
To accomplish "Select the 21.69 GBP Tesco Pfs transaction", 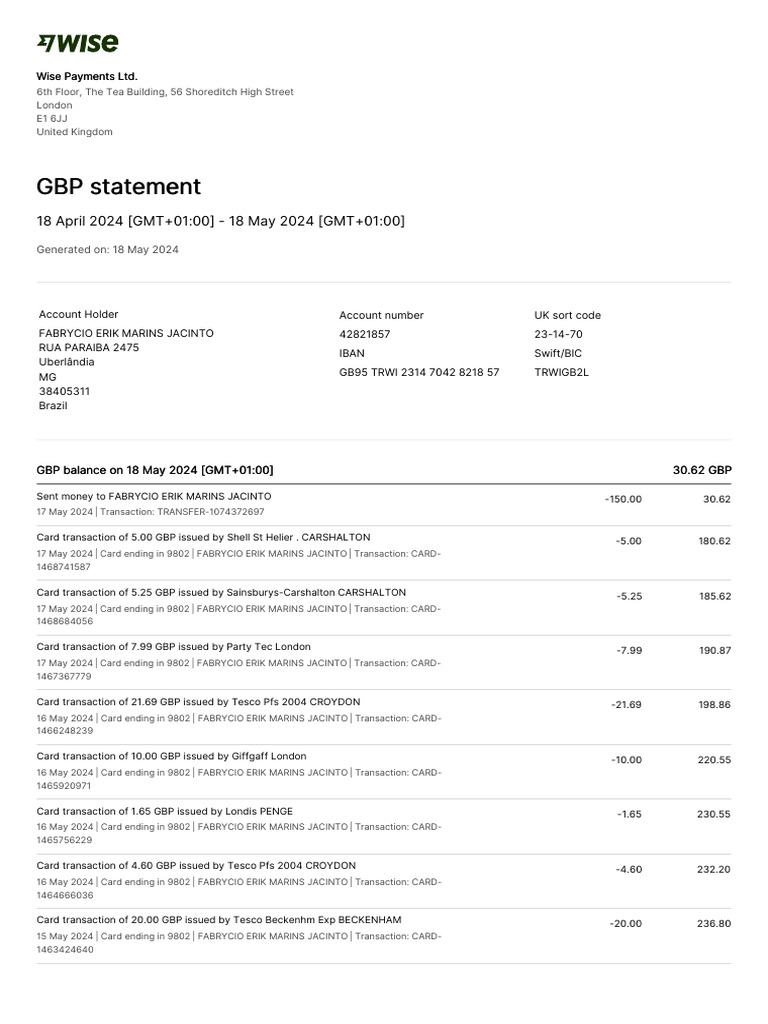I will tap(198, 702).
